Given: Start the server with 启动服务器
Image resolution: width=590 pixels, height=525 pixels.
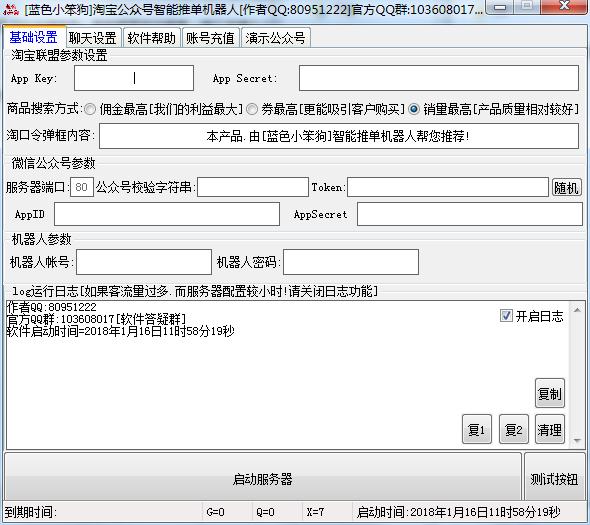Looking at the screenshot, I should click(x=263, y=477).
